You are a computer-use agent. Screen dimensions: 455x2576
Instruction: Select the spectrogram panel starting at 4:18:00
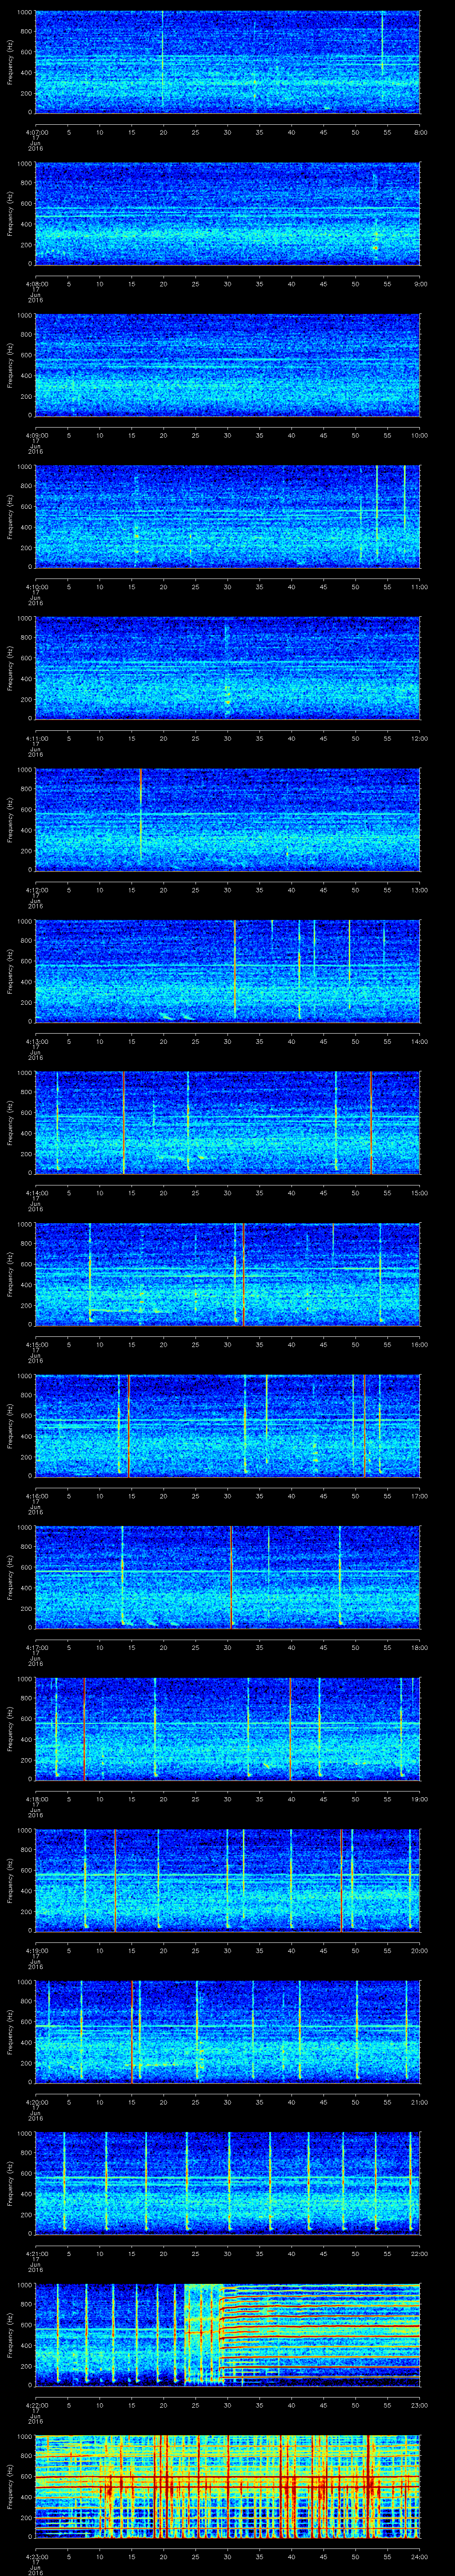point(228,1728)
